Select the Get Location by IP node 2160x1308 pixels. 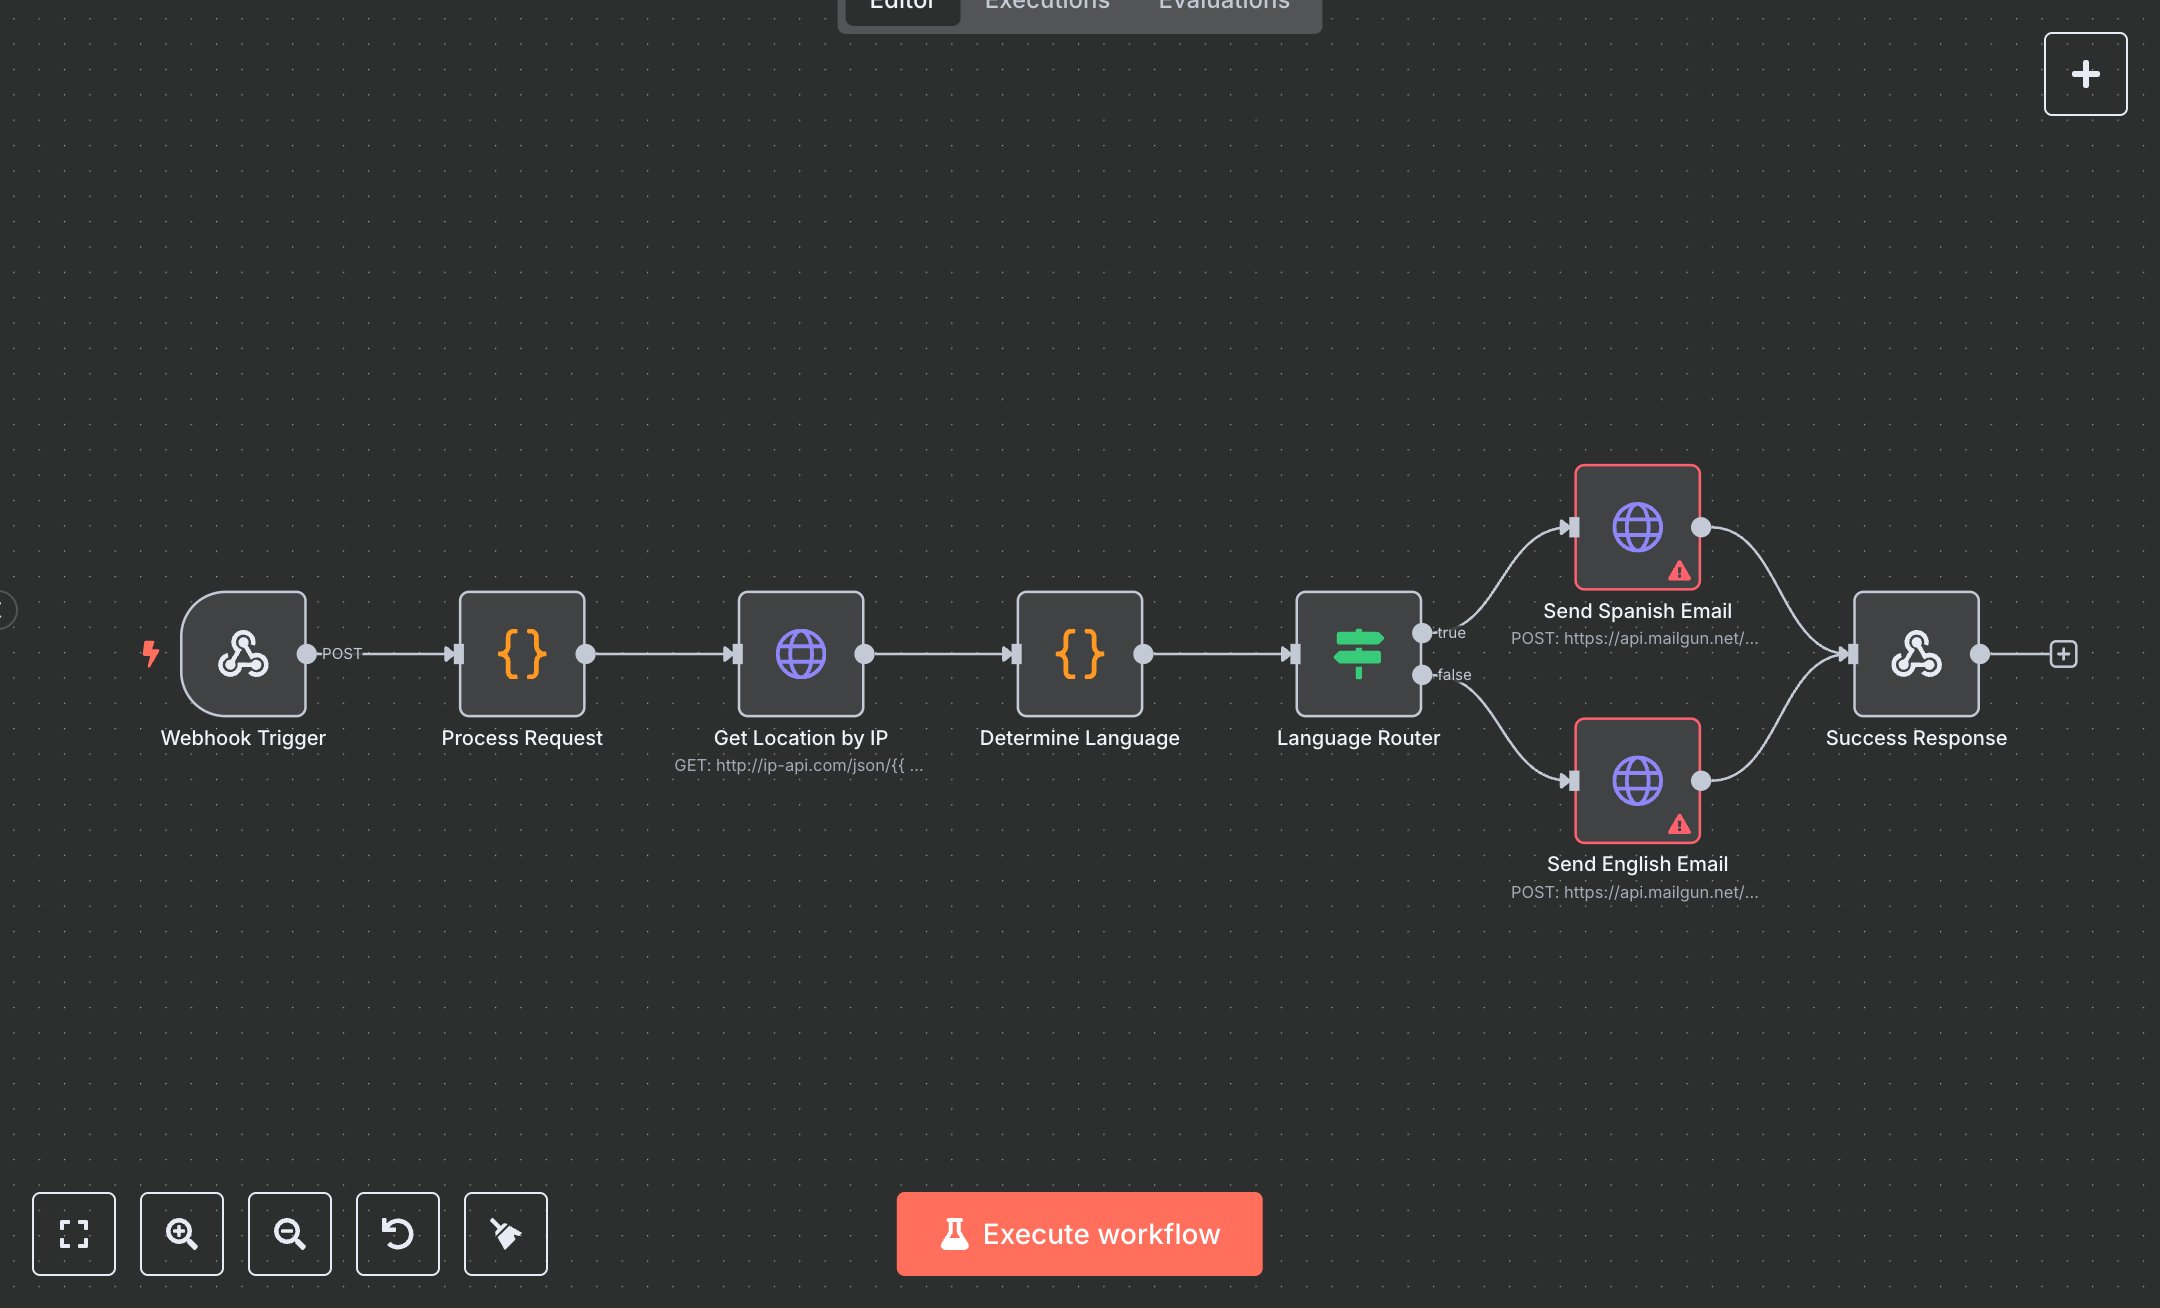[x=801, y=654]
